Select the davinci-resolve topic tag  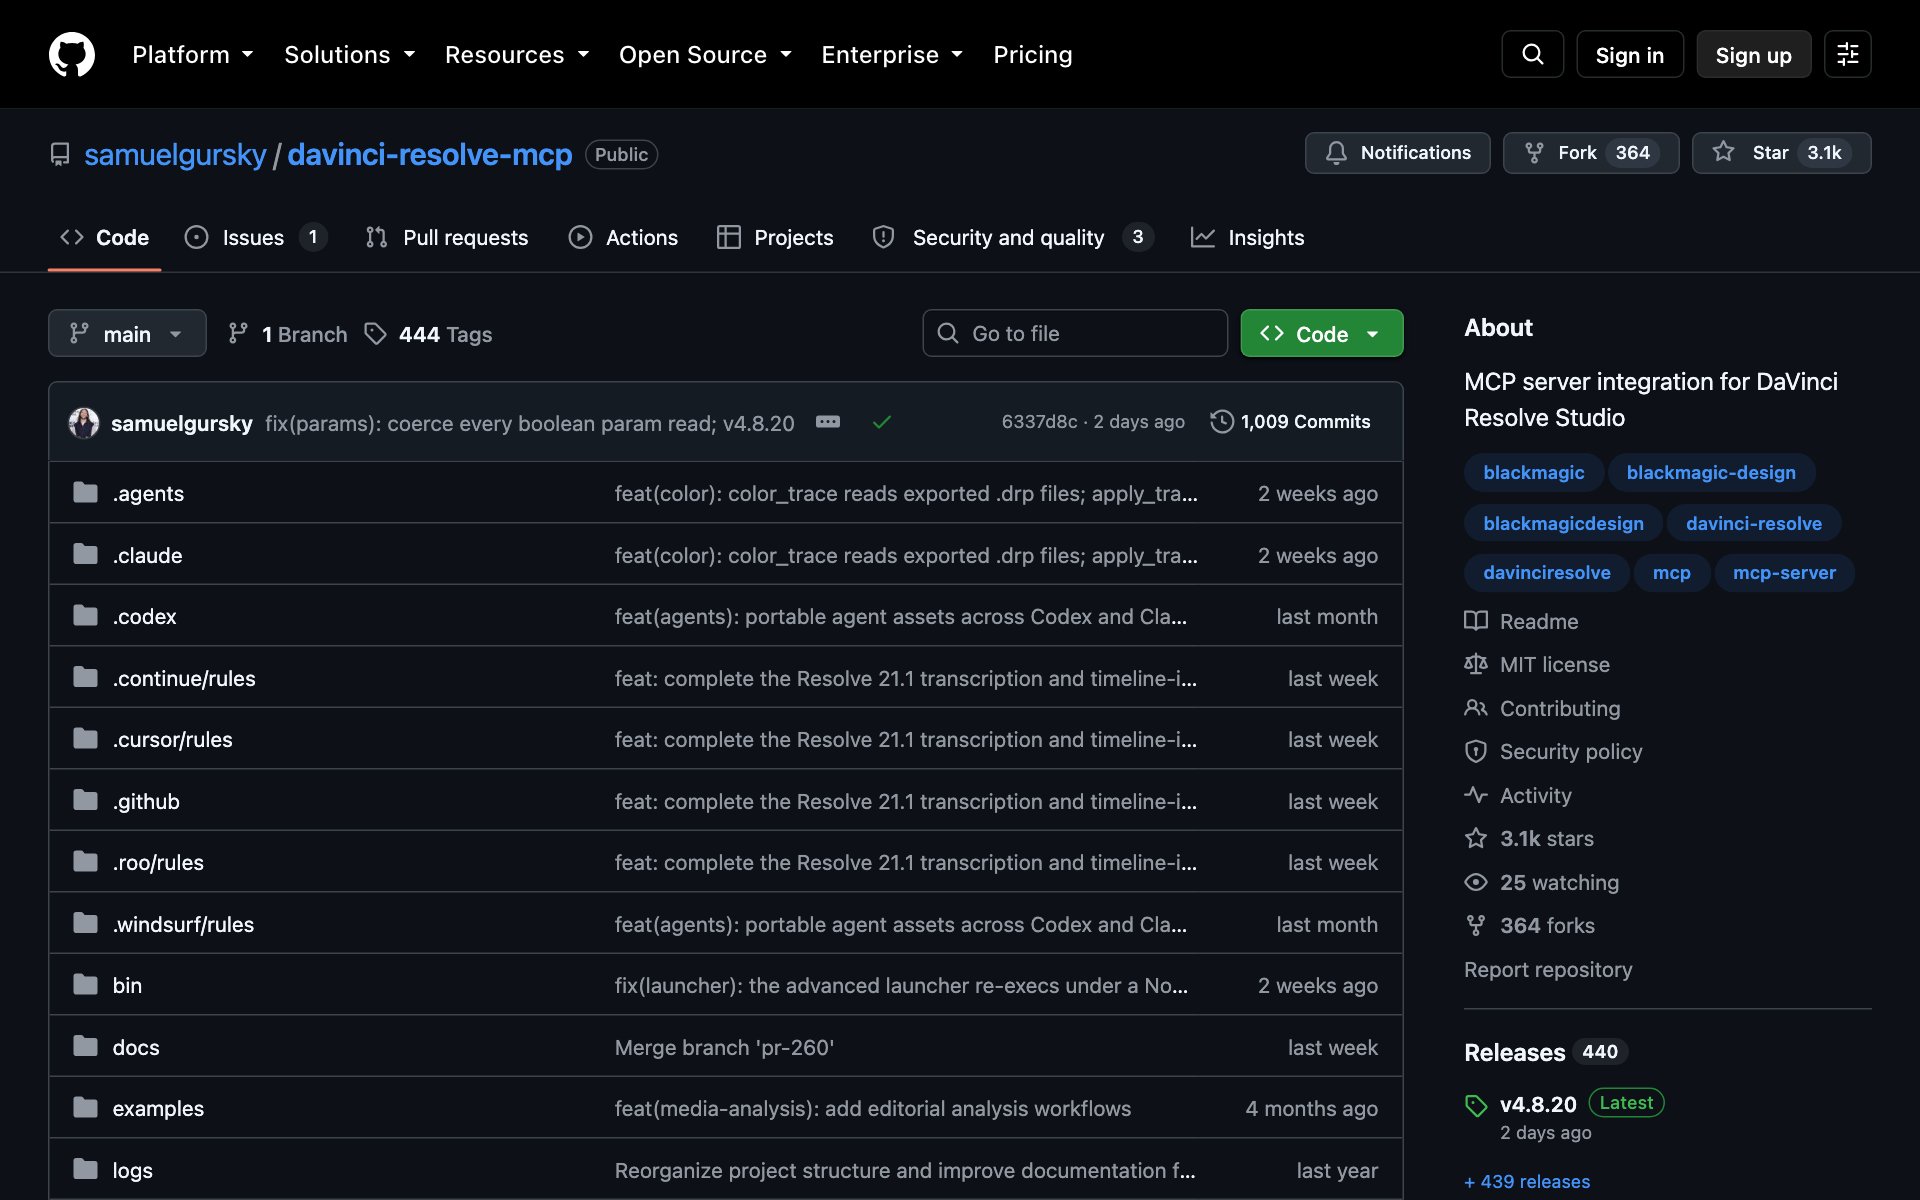(1753, 523)
